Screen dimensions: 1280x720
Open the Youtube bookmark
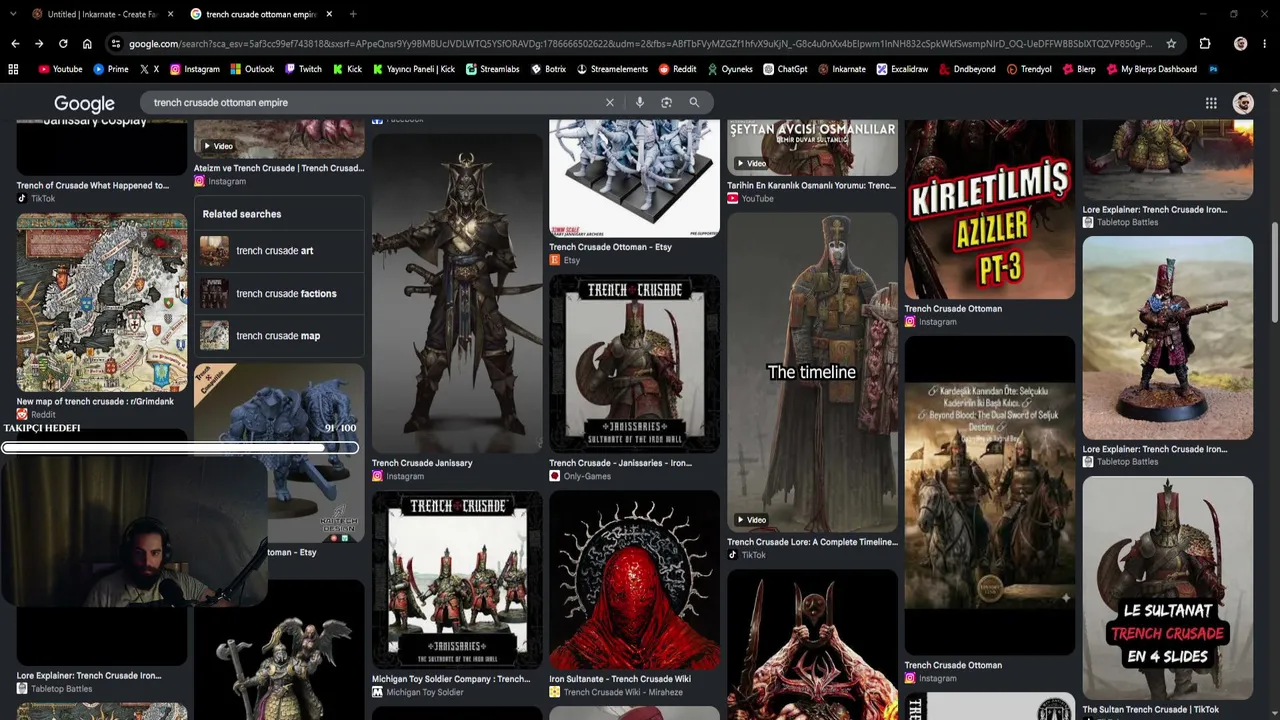point(60,69)
